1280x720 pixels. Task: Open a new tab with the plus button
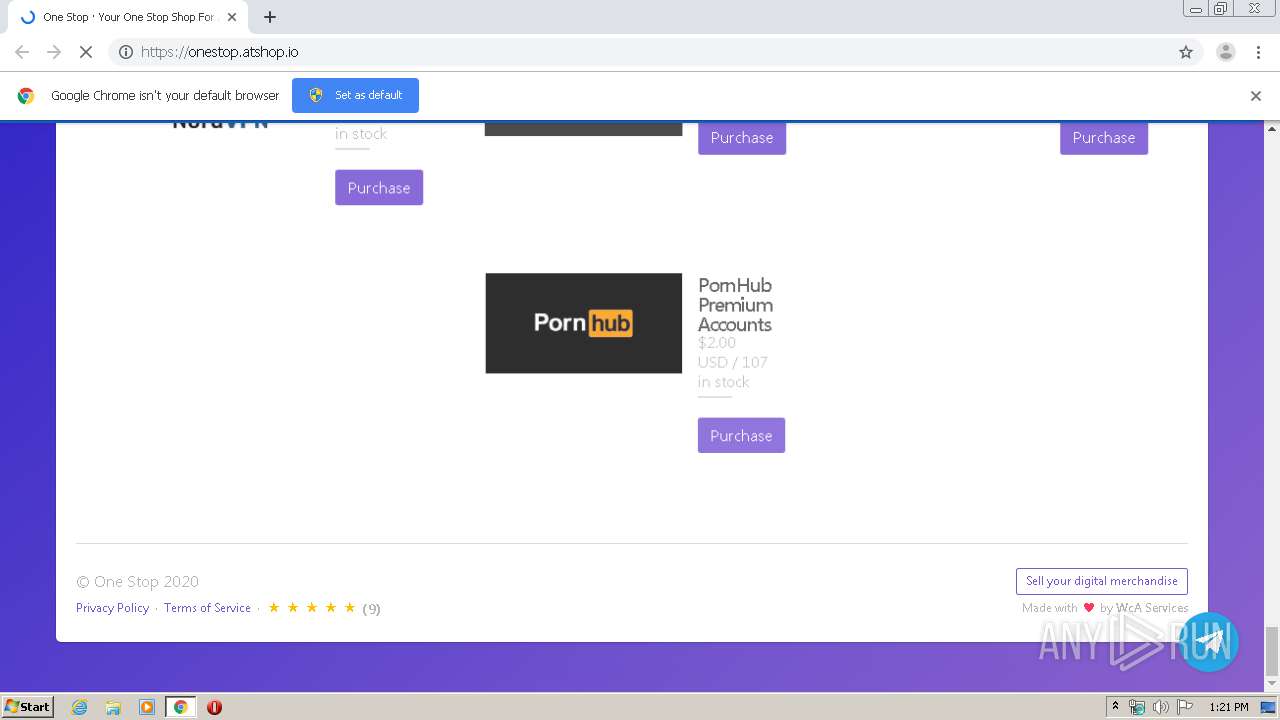click(x=270, y=17)
